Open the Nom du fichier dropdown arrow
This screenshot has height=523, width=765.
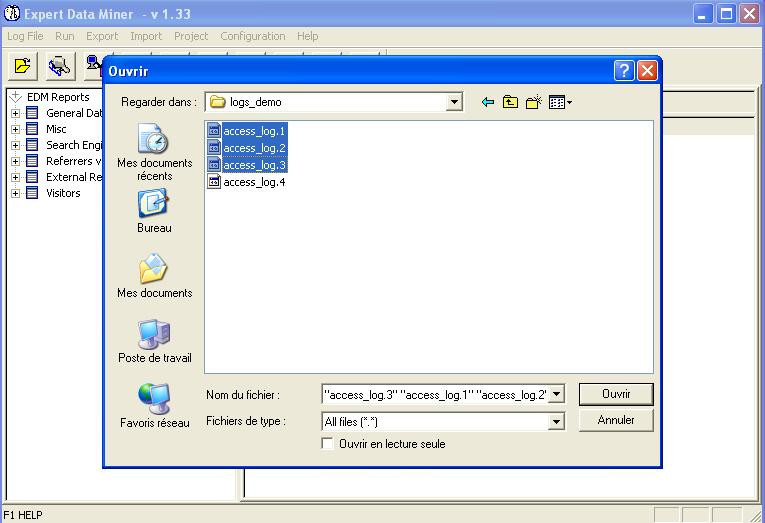pos(556,394)
